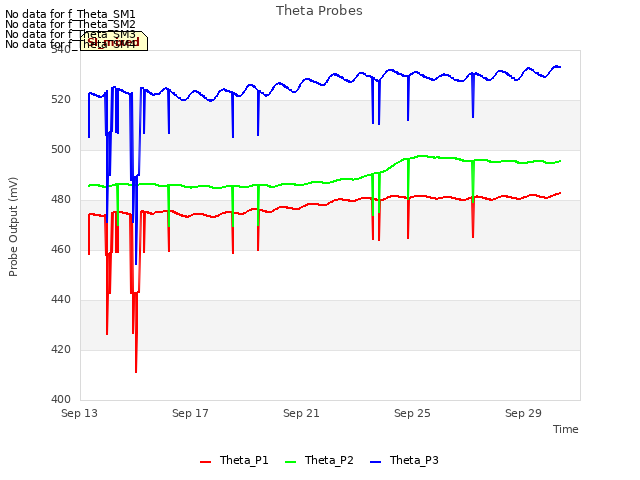Click the blue Theta_P3 line end point
This screenshot has width=640, height=480.
pos(560,67)
